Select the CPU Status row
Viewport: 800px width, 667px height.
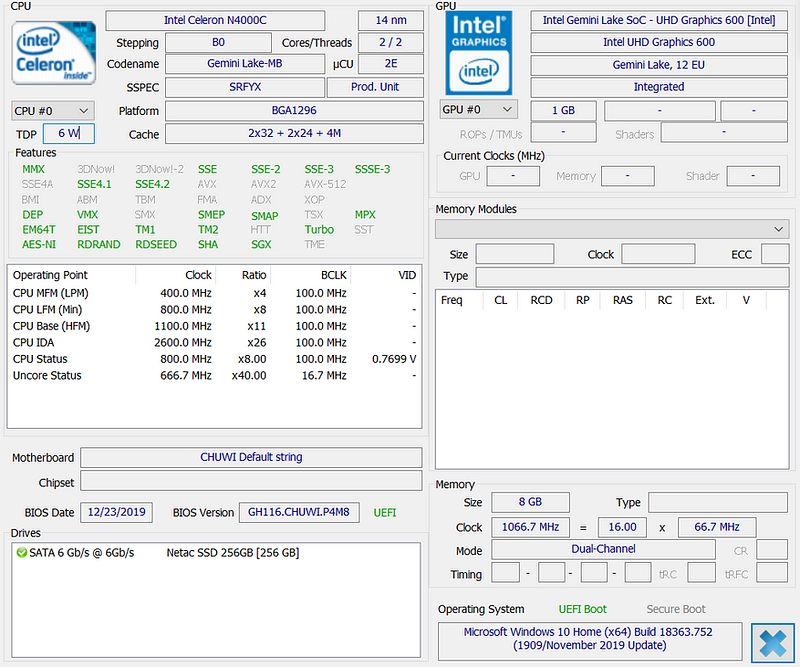(214, 359)
